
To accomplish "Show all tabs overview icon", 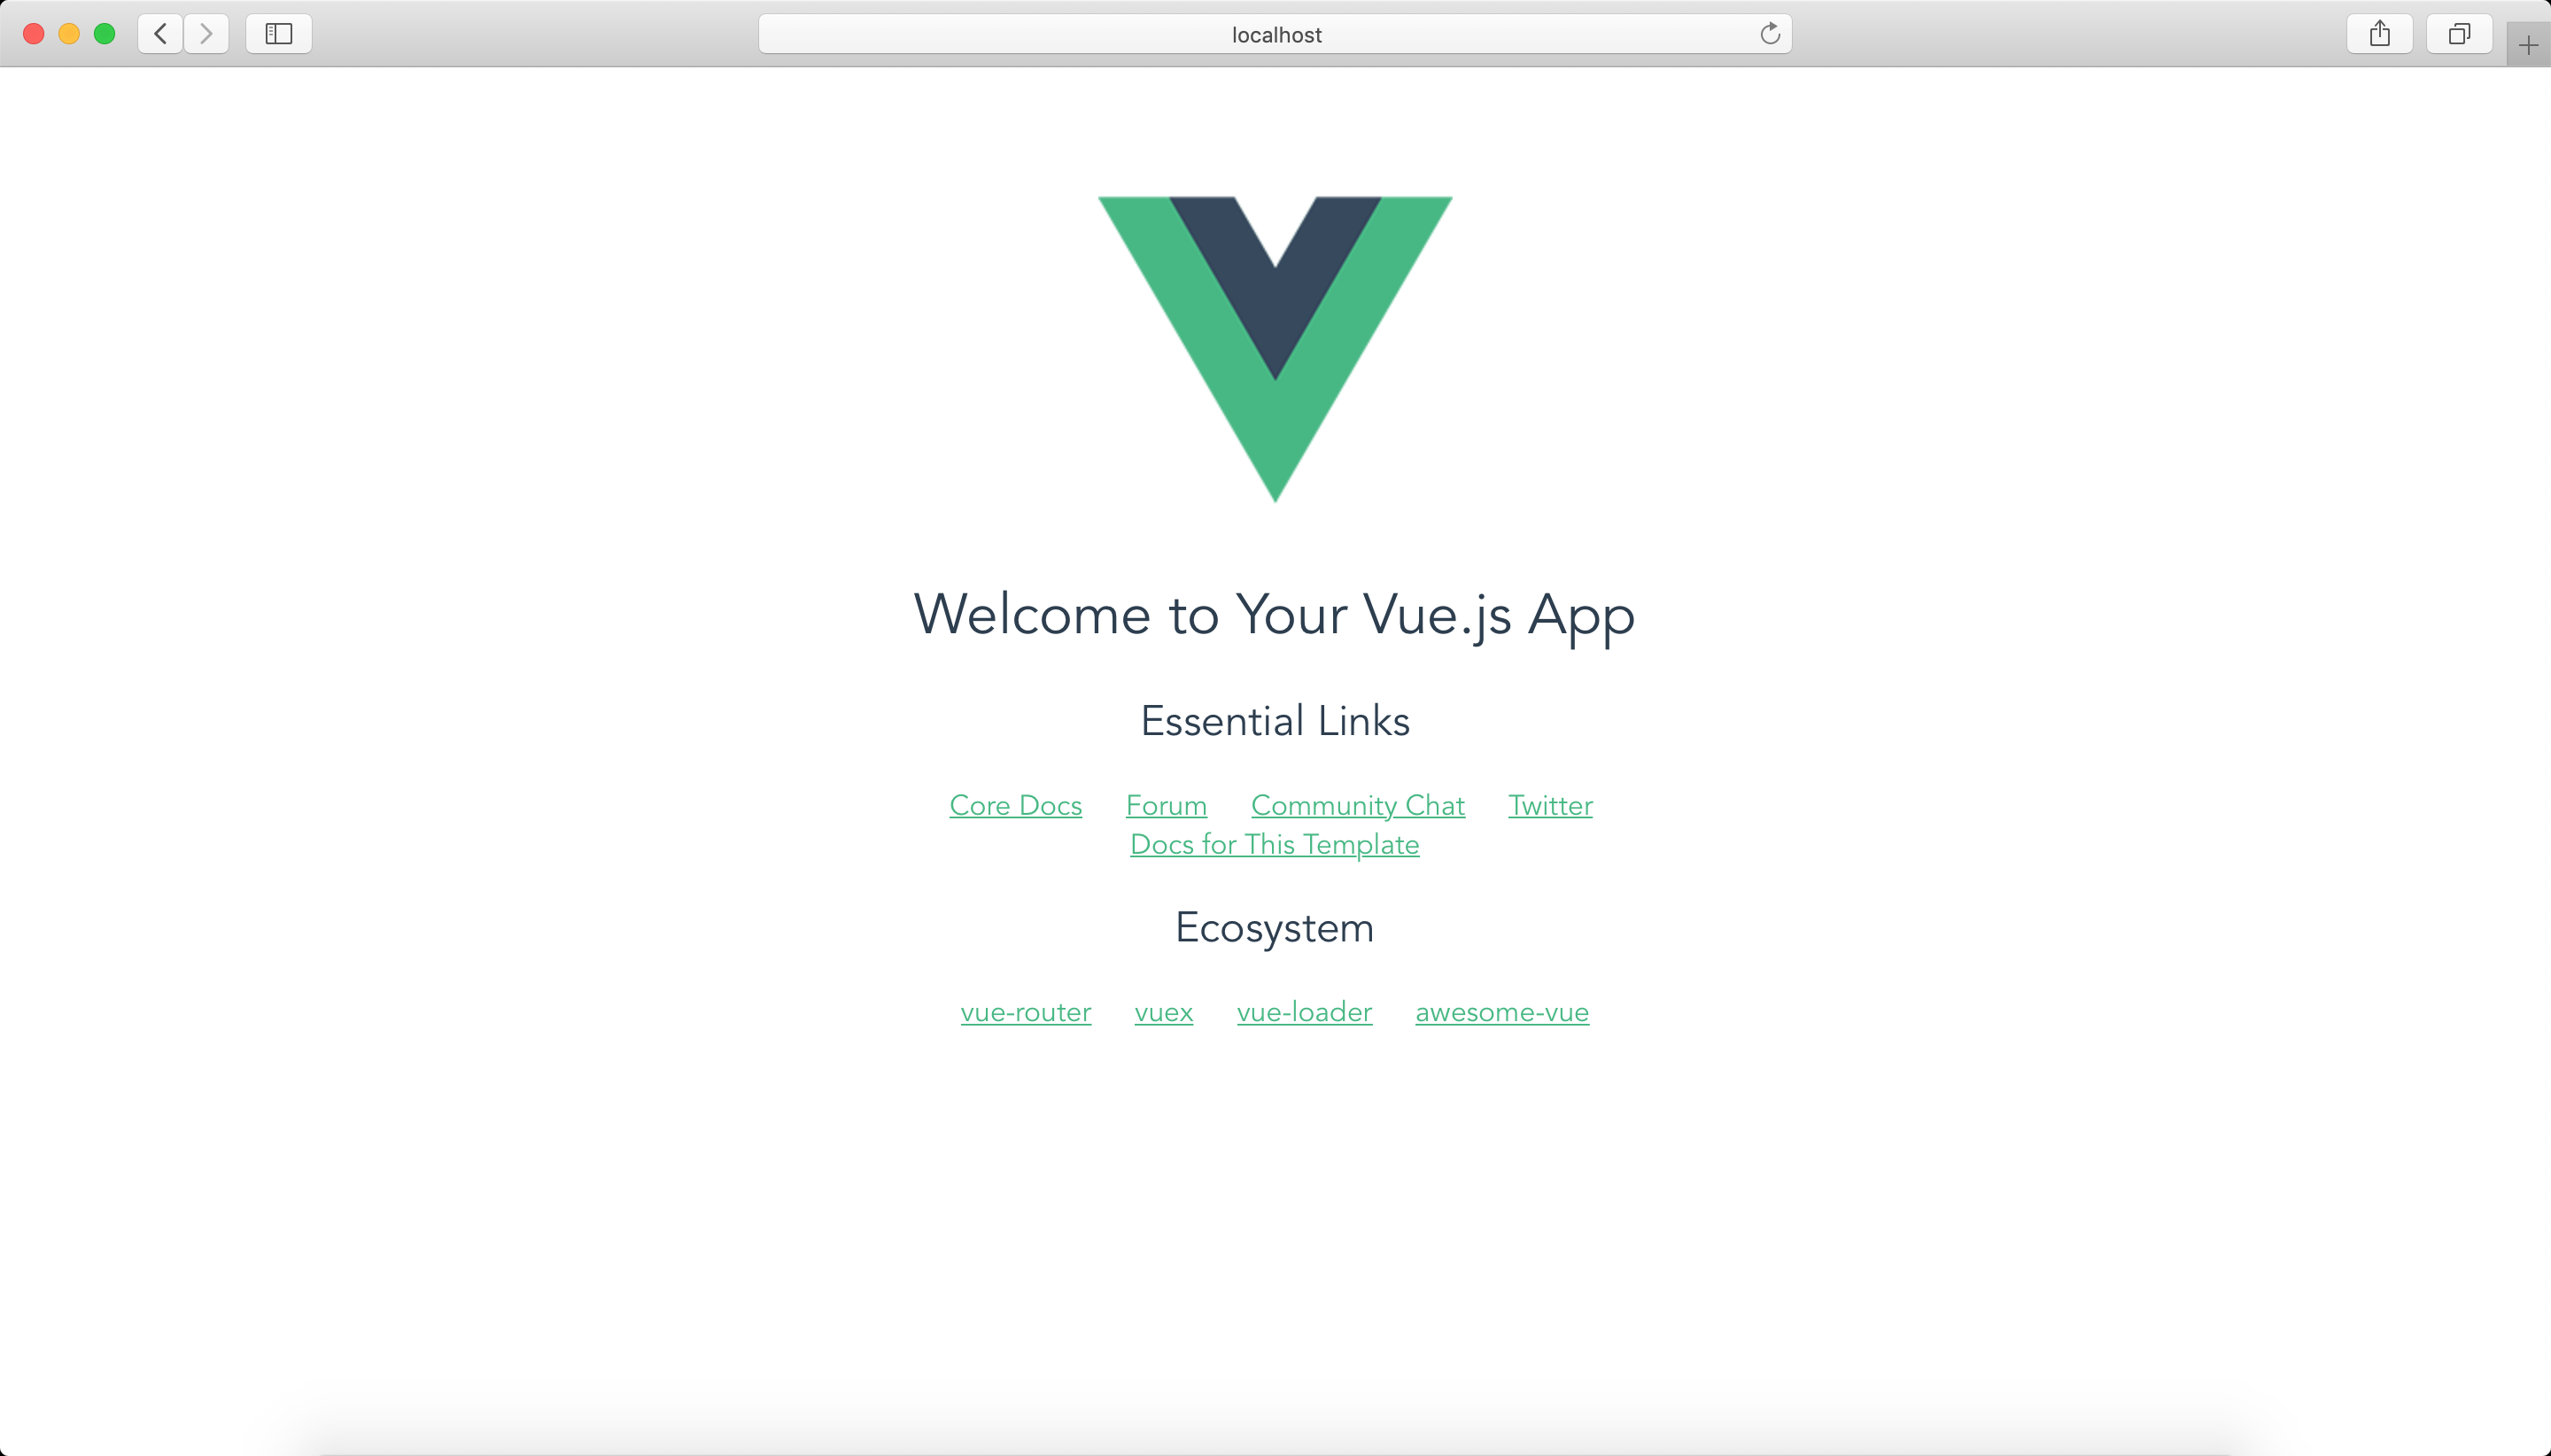I will (x=2460, y=34).
